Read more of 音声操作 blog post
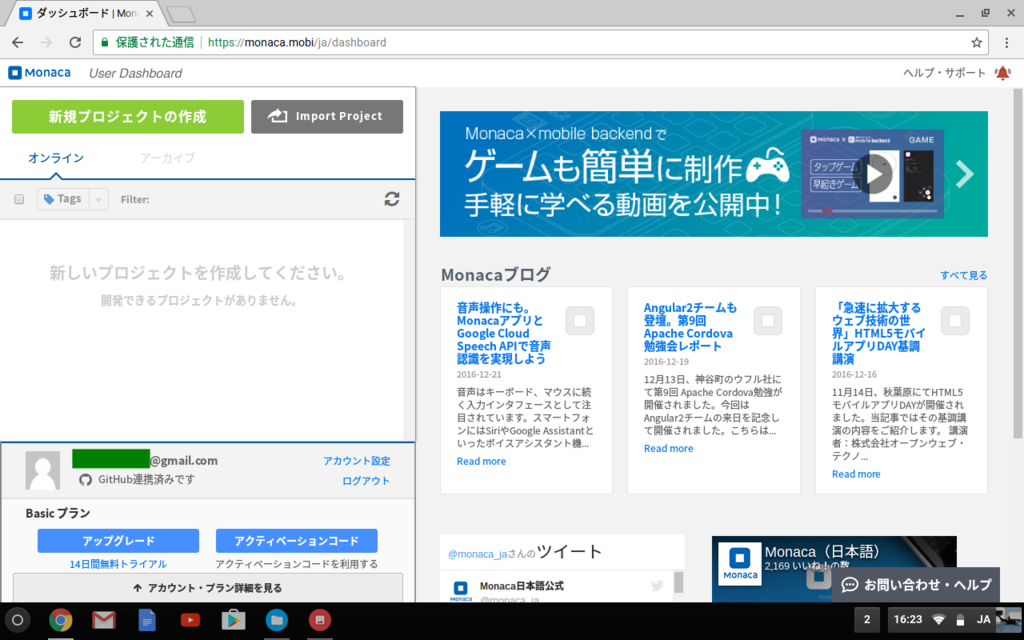This screenshot has width=1024, height=640. point(481,461)
